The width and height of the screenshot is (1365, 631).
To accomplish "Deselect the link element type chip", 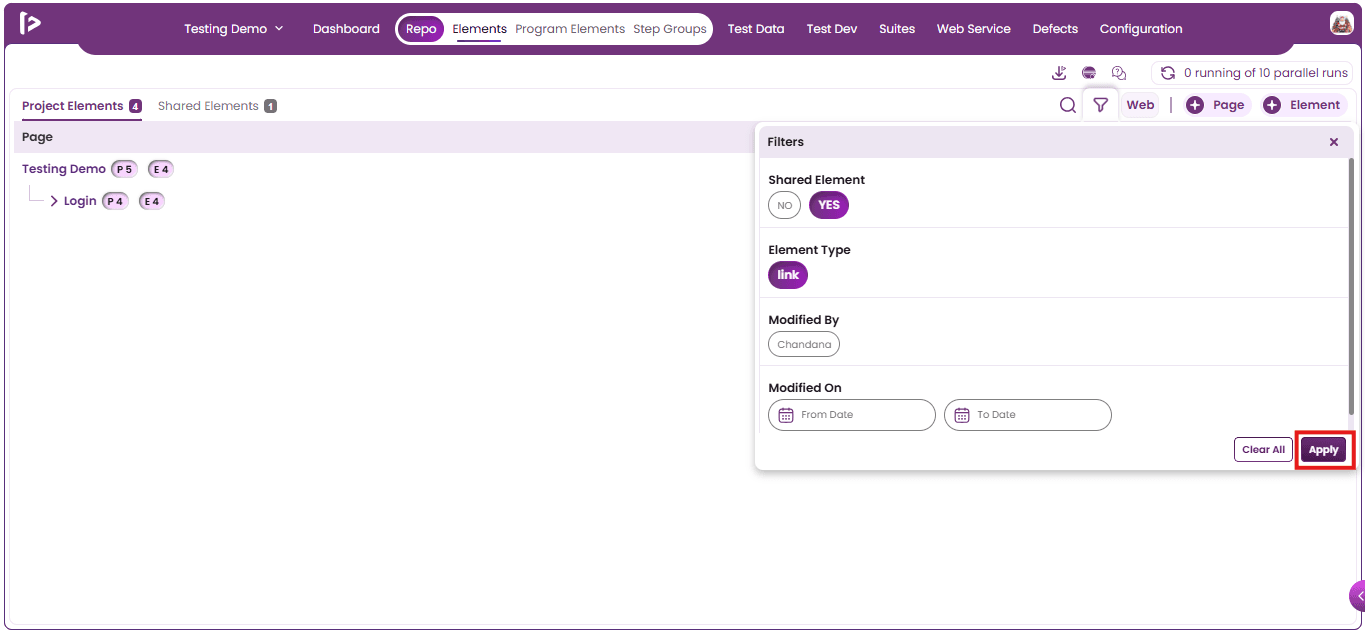I will coord(788,275).
